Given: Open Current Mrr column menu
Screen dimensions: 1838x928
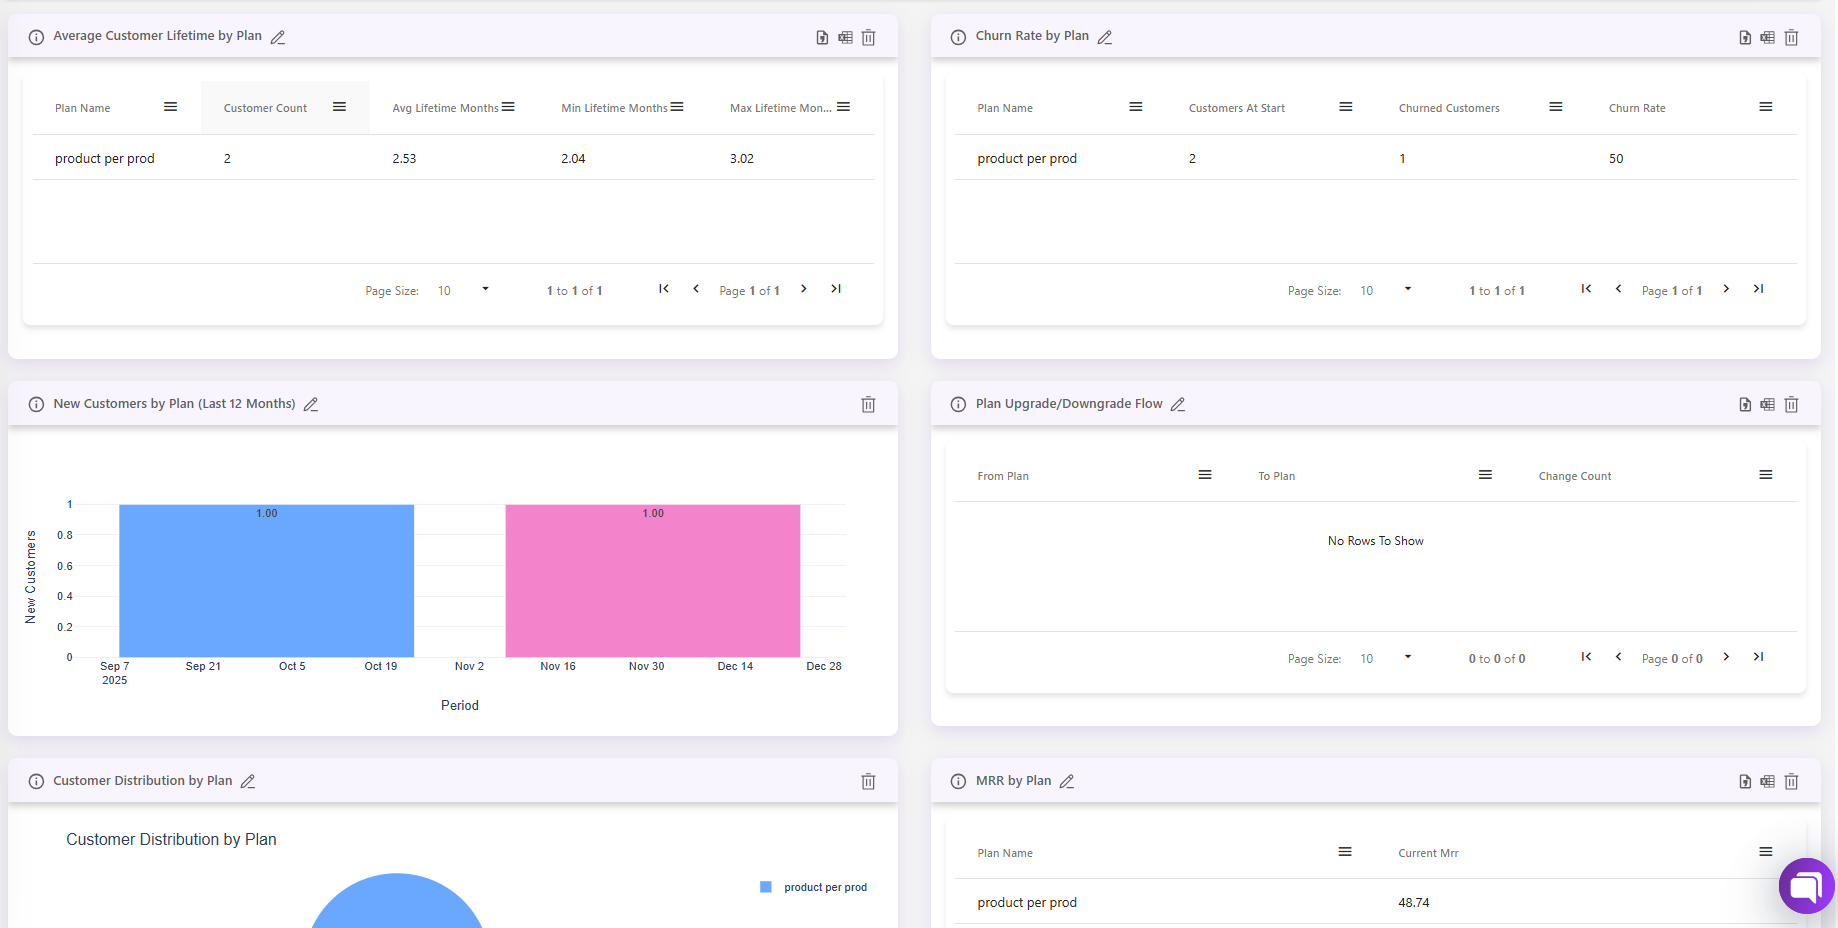Looking at the screenshot, I should click(1766, 852).
